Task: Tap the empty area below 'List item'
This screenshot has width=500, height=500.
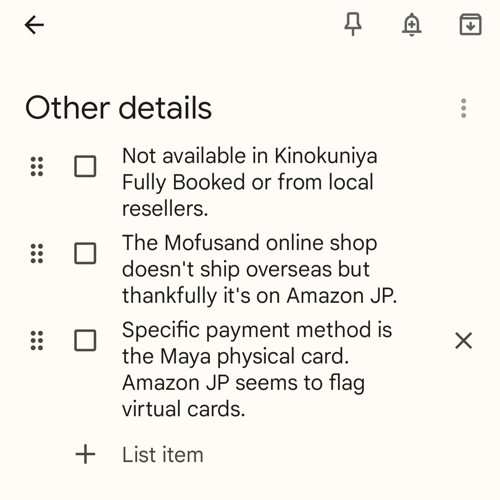Action: (x=250, y=485)
